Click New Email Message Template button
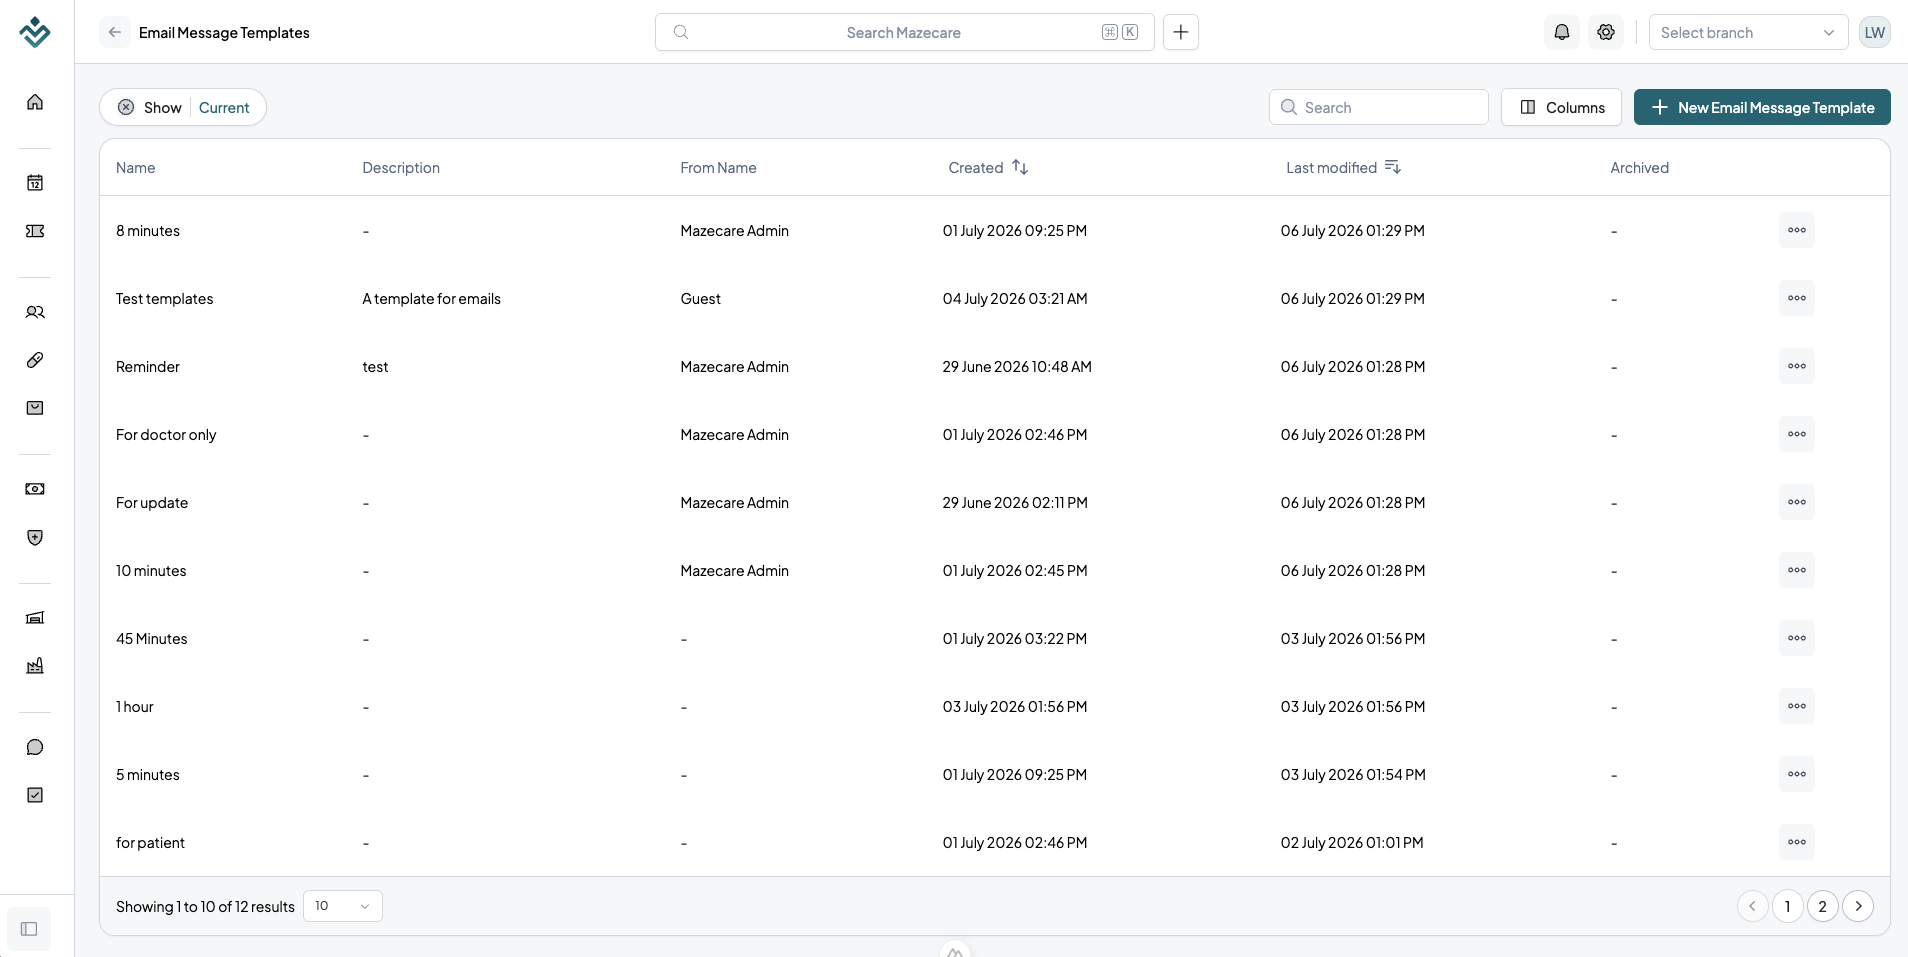 click(x=1762, y=107)
